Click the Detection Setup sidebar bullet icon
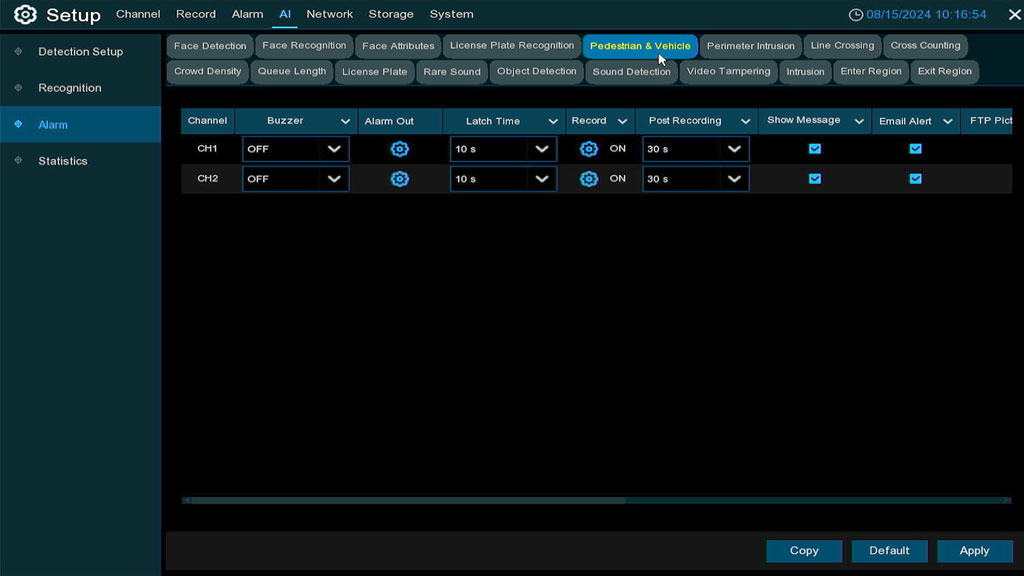 (x=18, y=51)
